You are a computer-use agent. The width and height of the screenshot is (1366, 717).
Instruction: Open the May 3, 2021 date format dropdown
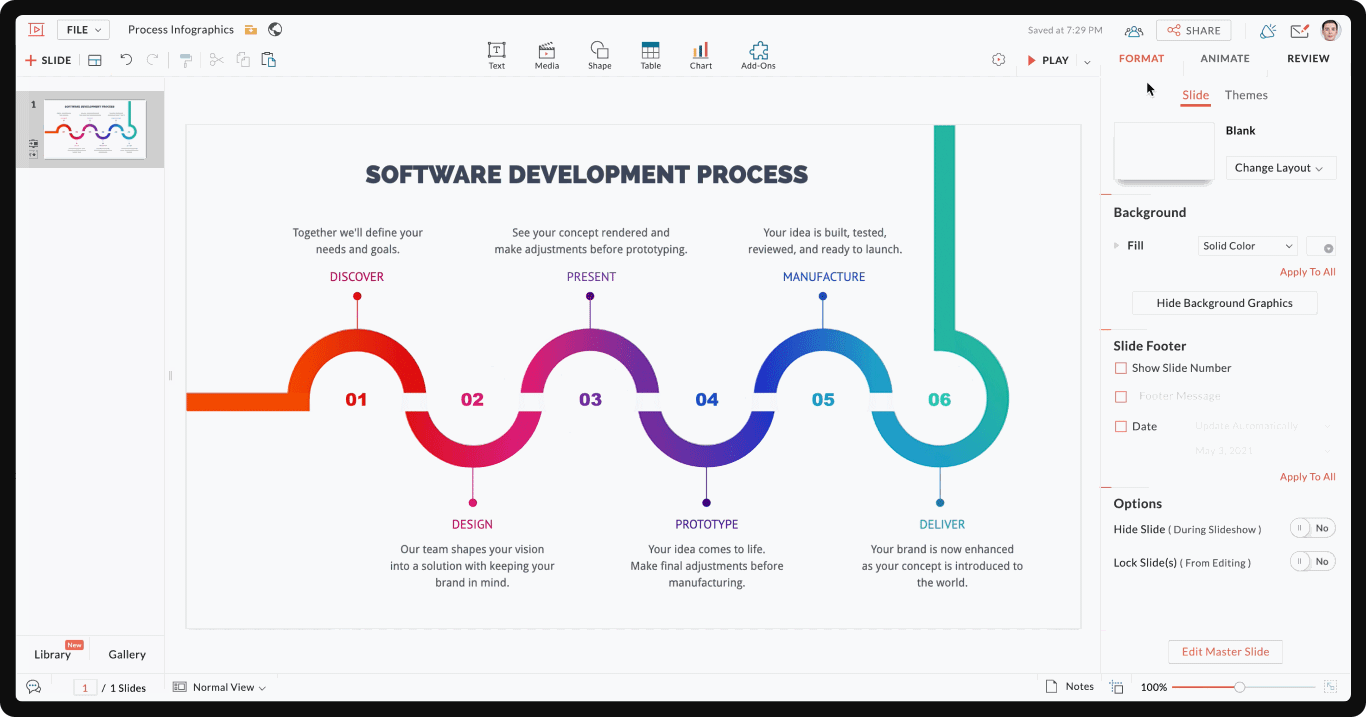(1264, 451)
